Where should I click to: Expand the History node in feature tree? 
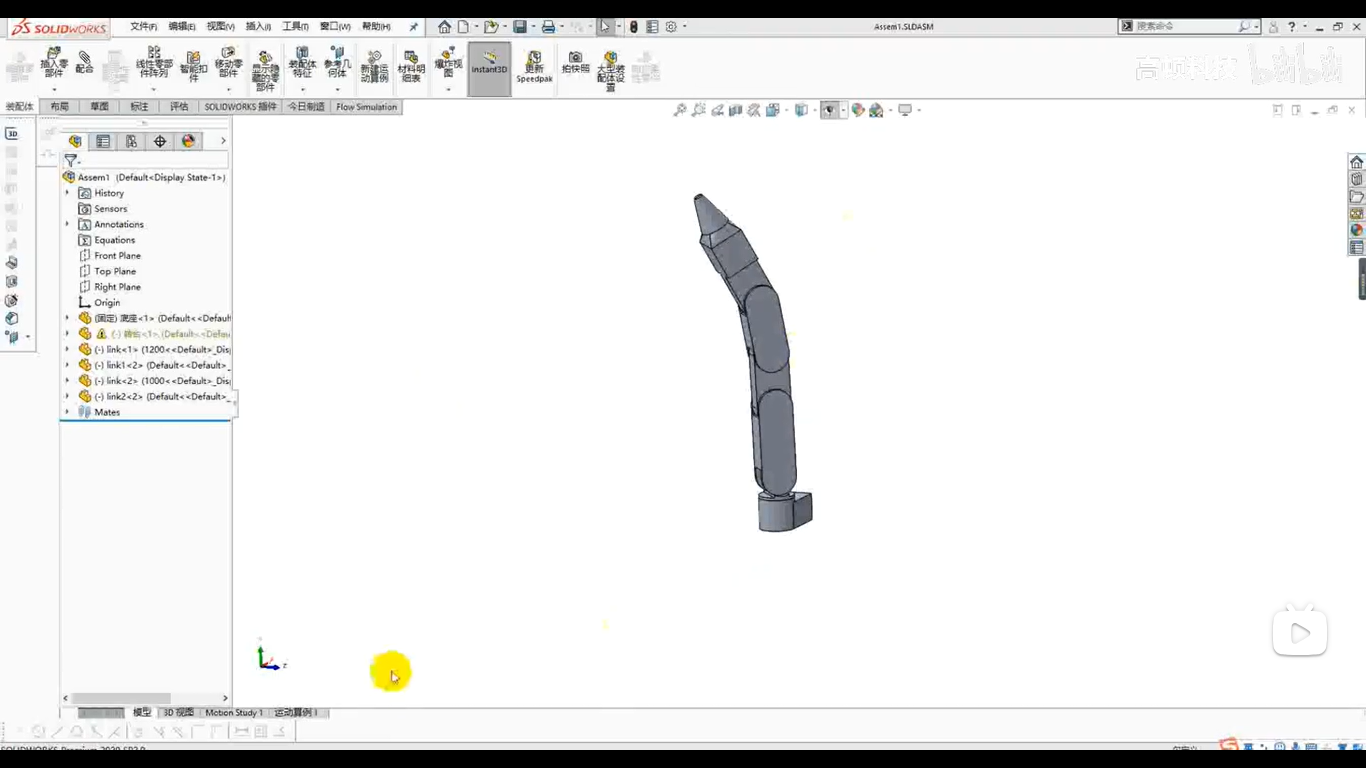click(67, 193)
